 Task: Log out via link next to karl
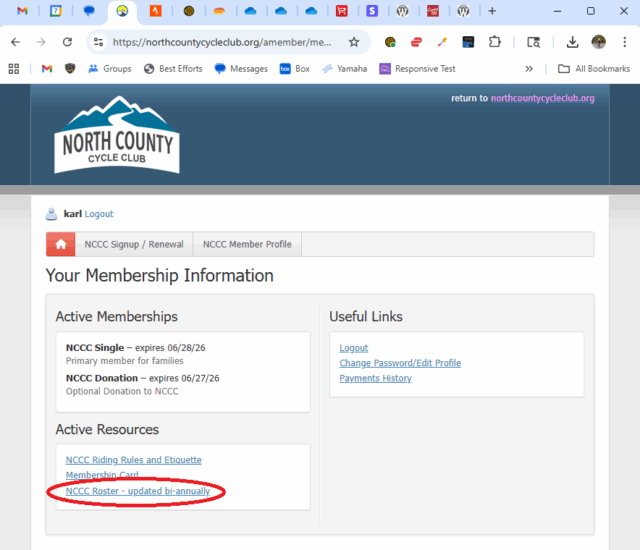(x=99, y=214)
